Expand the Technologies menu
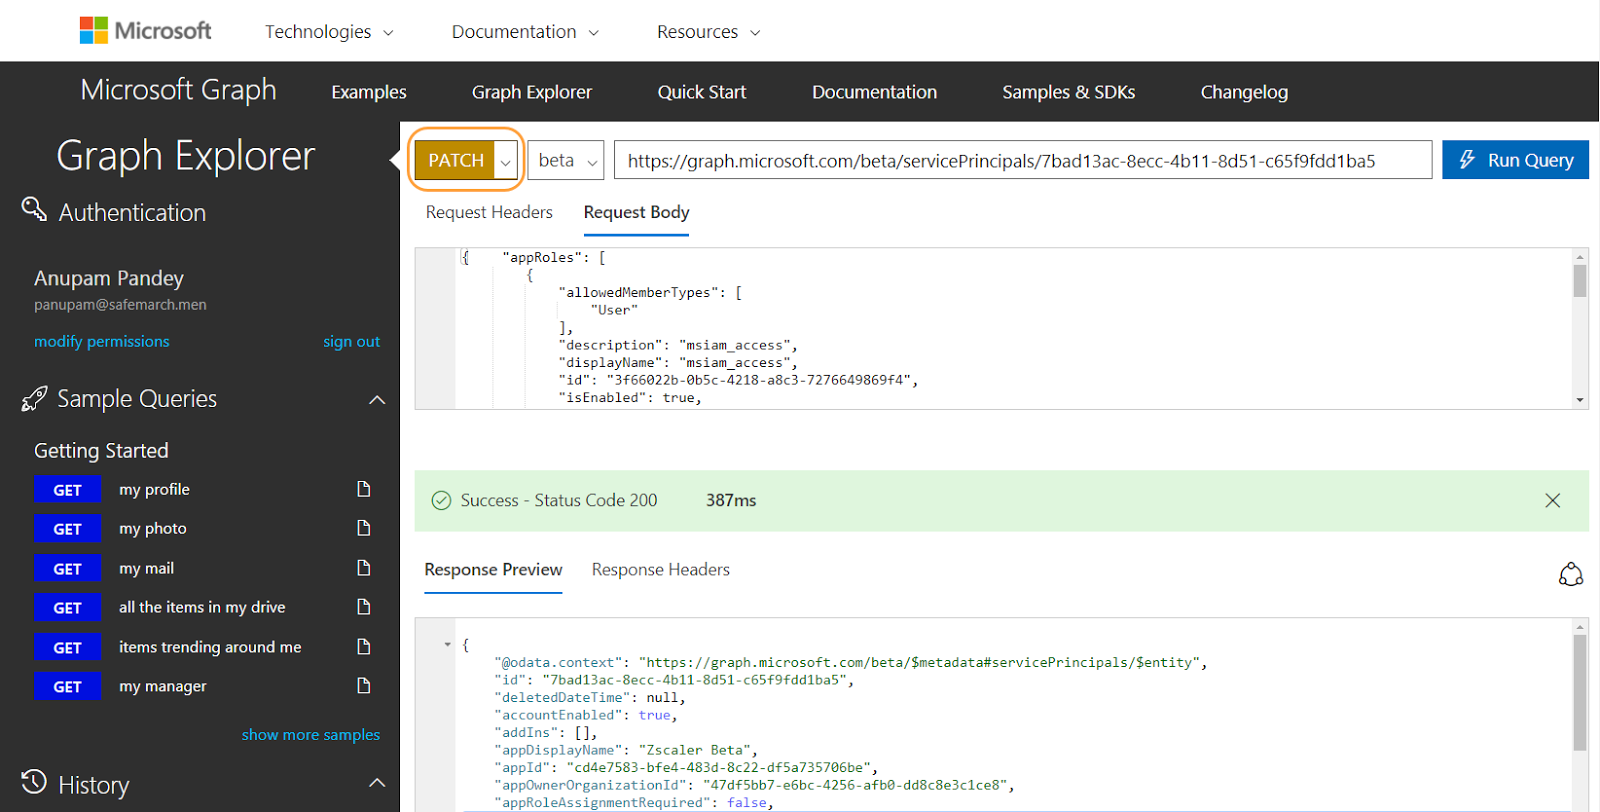Screen dimensions: 1600x812 tap(329, 32)
